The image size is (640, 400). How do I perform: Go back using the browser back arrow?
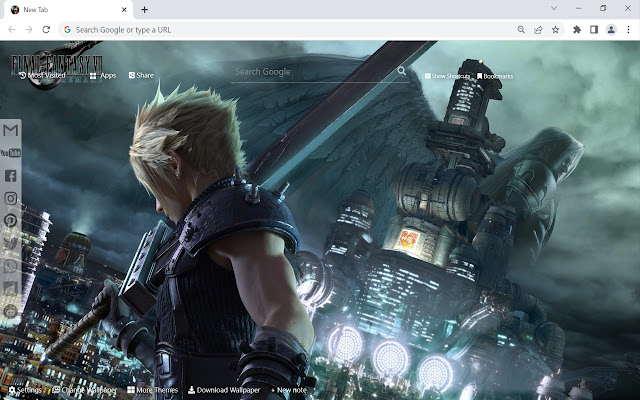tap(12, 29)
